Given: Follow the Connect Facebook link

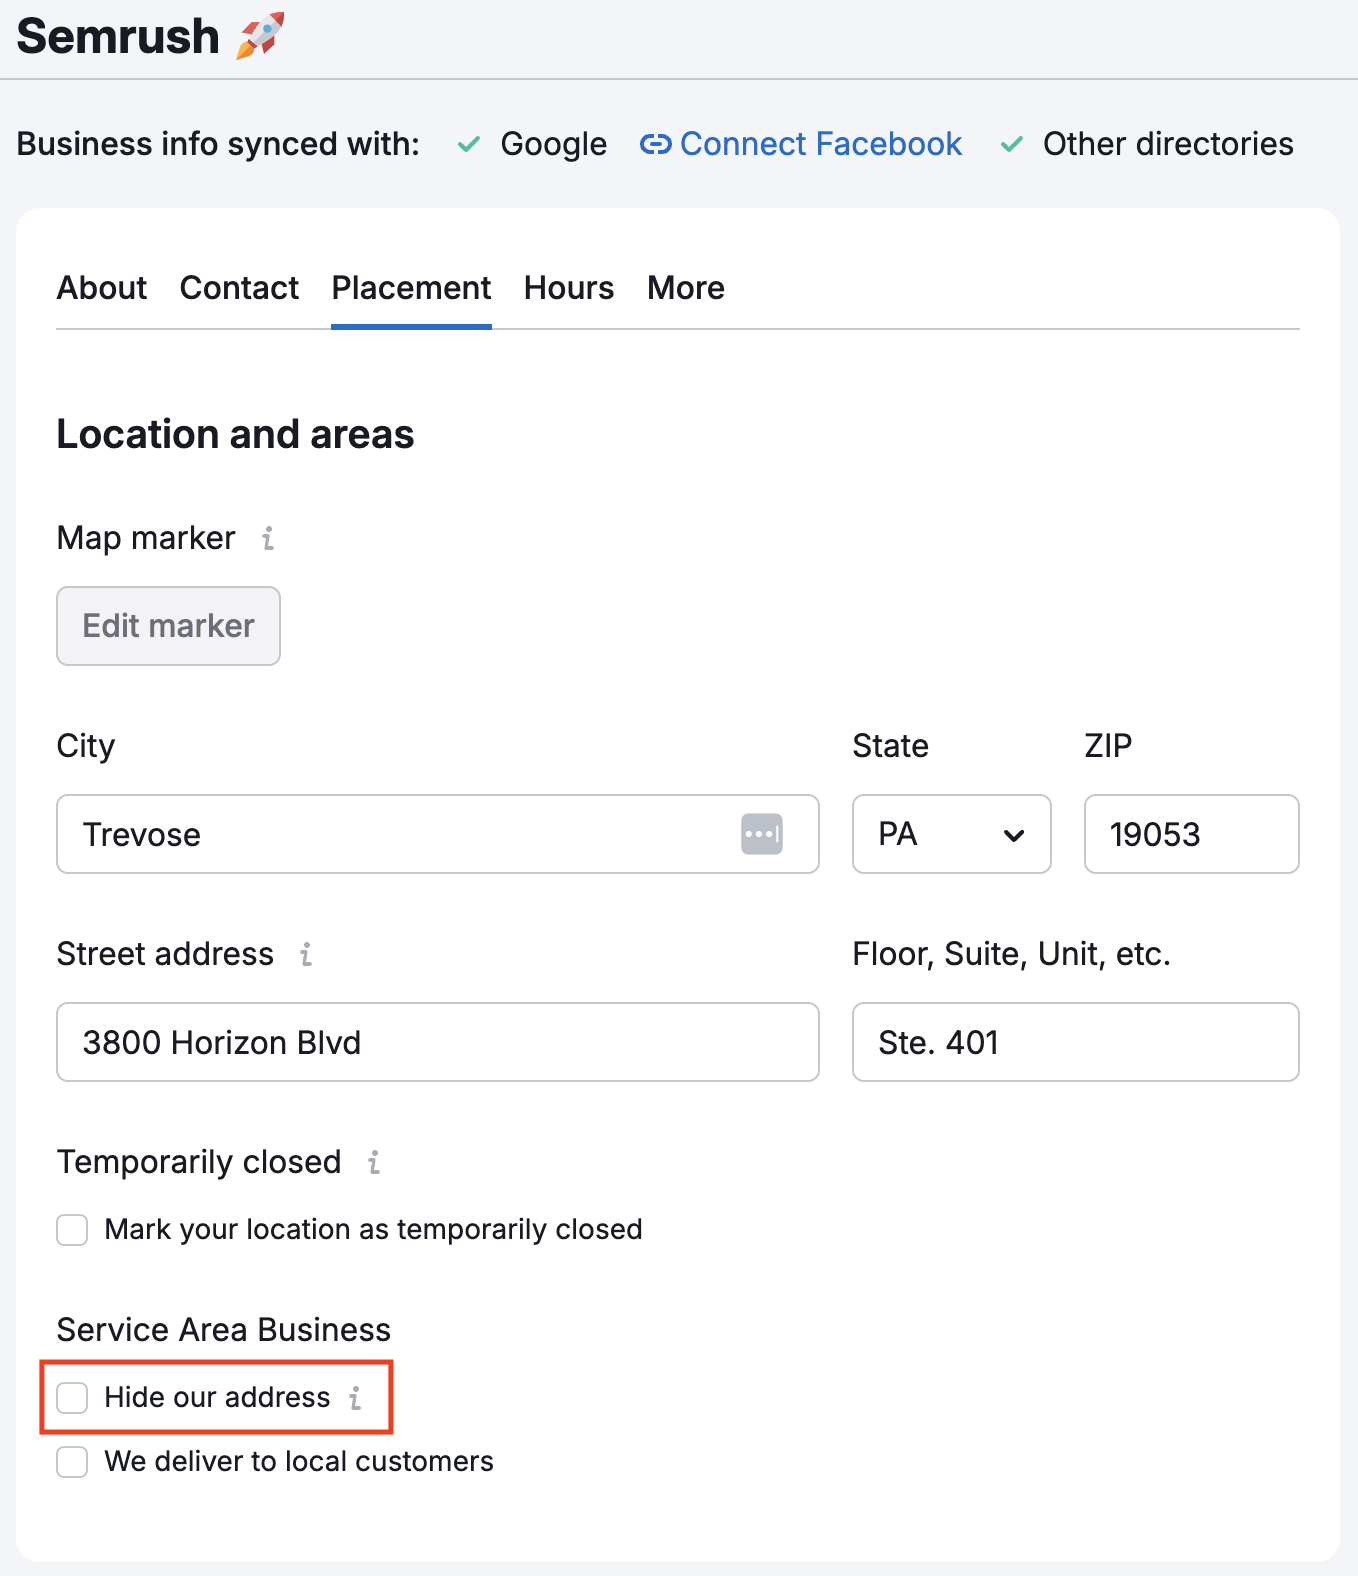Looking at the screenshot, I should pyautogui.click(x=820, y=145).
